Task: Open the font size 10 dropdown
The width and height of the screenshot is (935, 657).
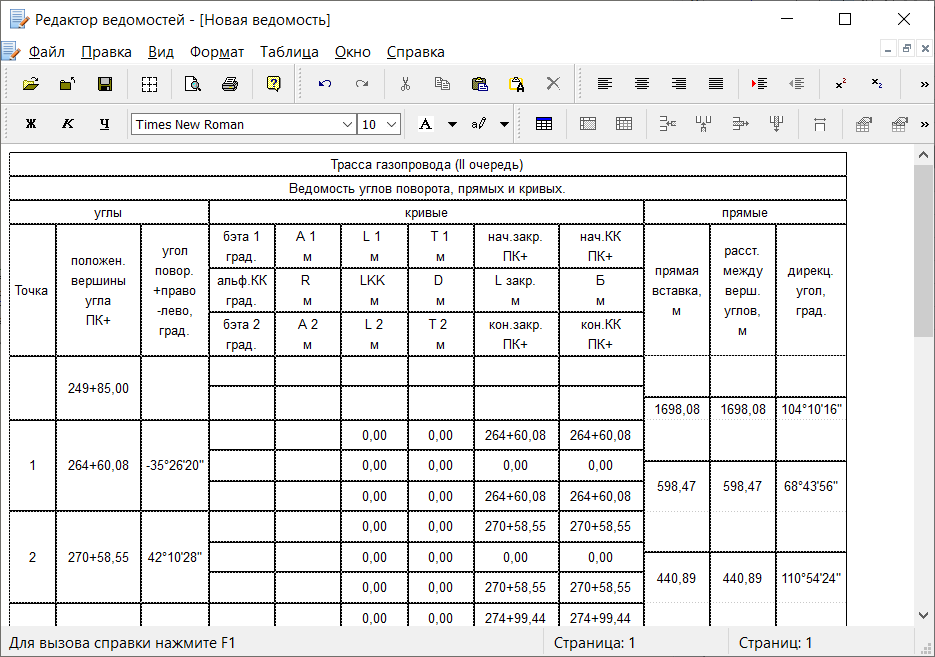Action: (391, 124)
